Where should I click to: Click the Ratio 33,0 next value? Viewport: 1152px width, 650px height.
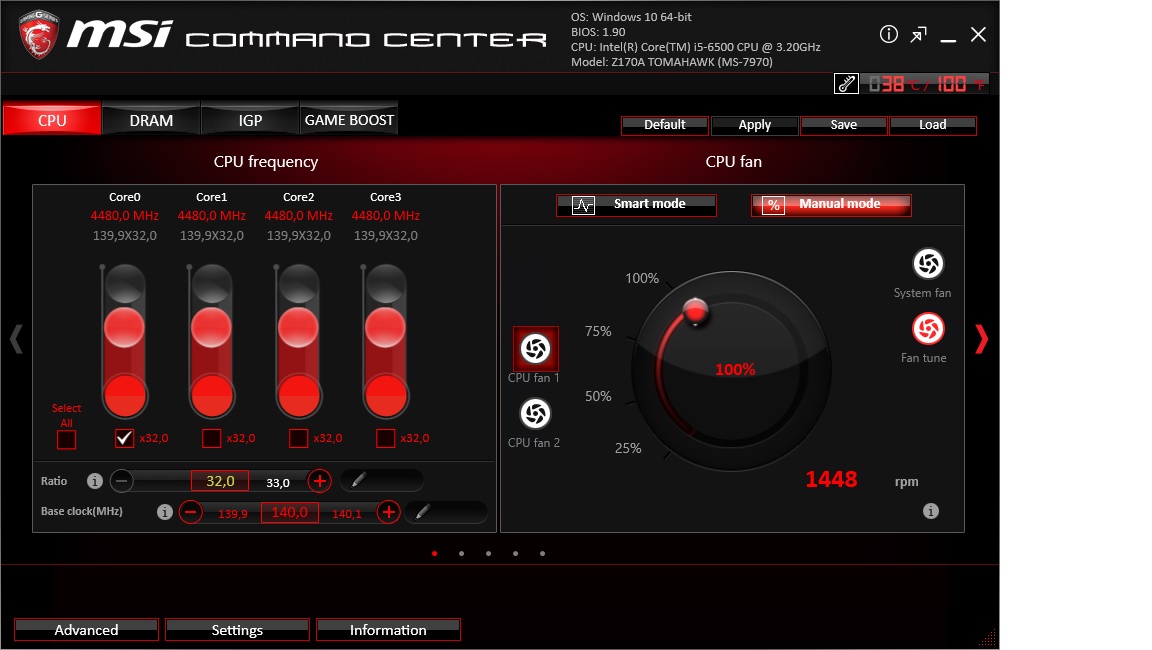278,483
